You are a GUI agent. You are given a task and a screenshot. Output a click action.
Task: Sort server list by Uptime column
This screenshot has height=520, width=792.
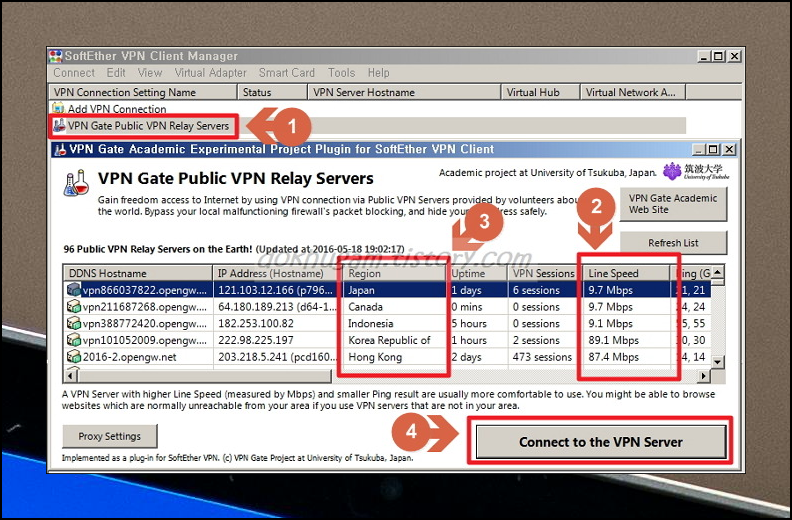pos(477,273)
